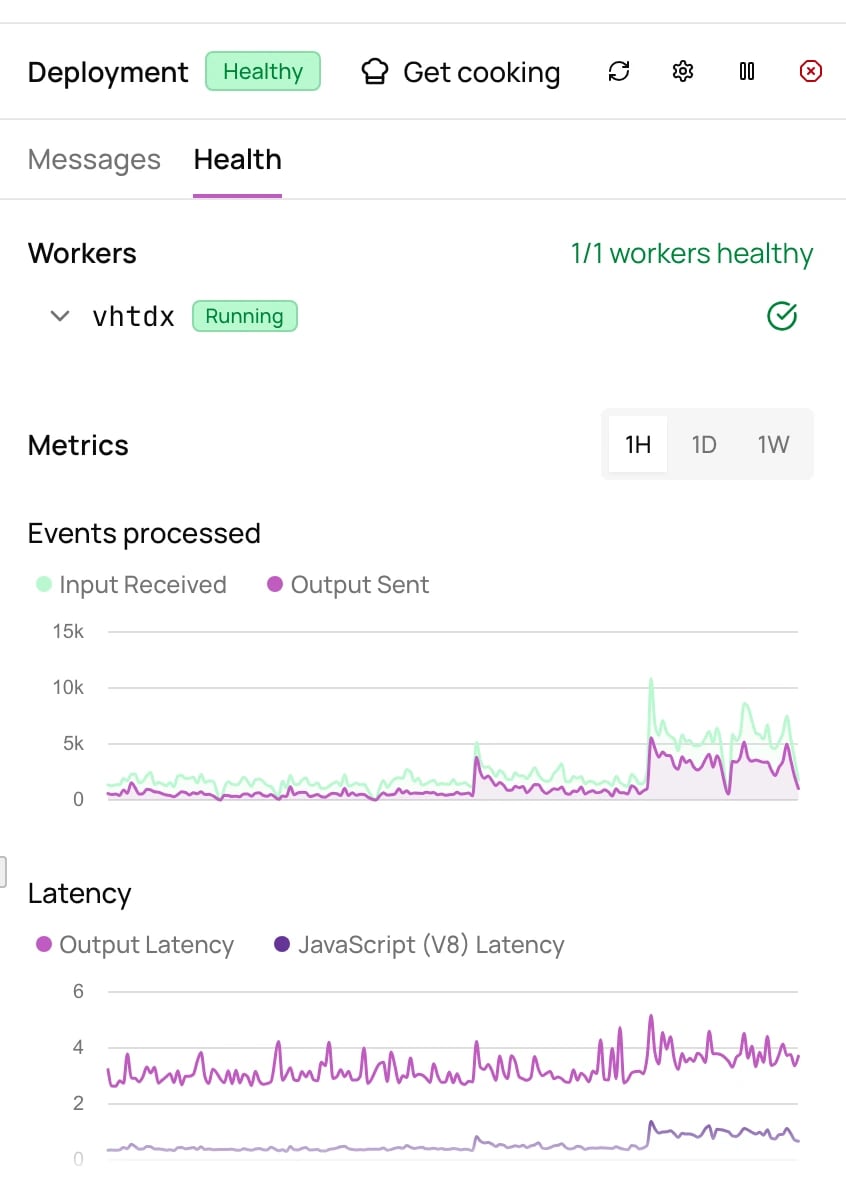This screenshot has width=846, height=1180.
Task: Toggle Output Latency legend series
Action: [x=135, y=944]
